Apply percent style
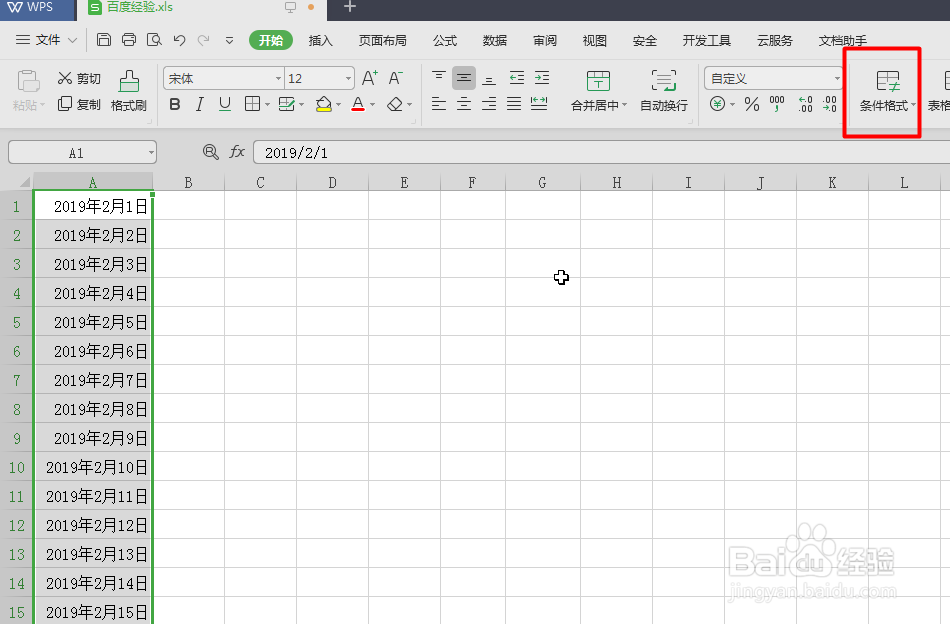This screenshot has width=950, height=624. [752, 104]
